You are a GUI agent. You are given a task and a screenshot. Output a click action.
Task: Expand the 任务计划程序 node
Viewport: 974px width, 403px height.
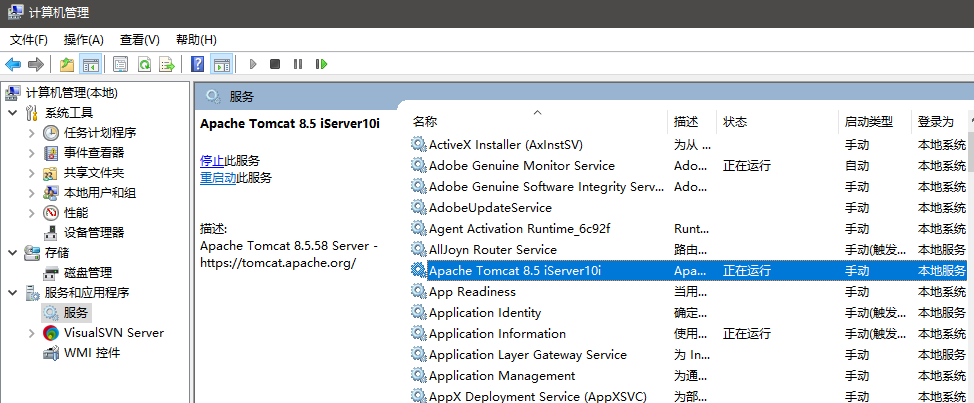(x=32, y=133)
